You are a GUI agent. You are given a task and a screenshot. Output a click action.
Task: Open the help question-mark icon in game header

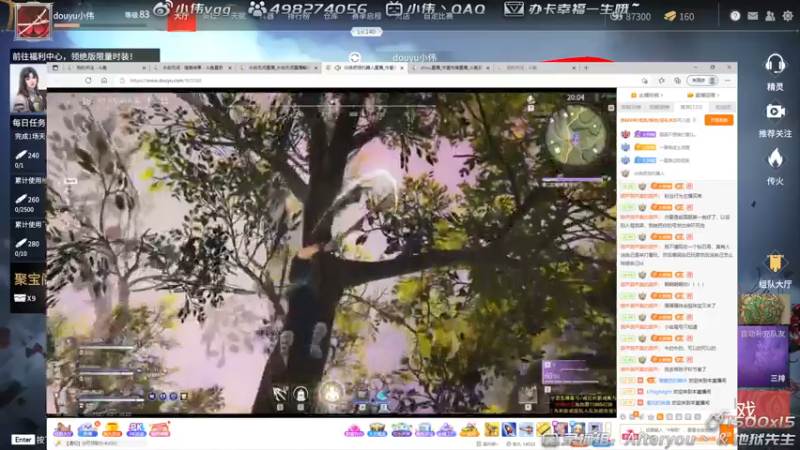coord(735,16)
